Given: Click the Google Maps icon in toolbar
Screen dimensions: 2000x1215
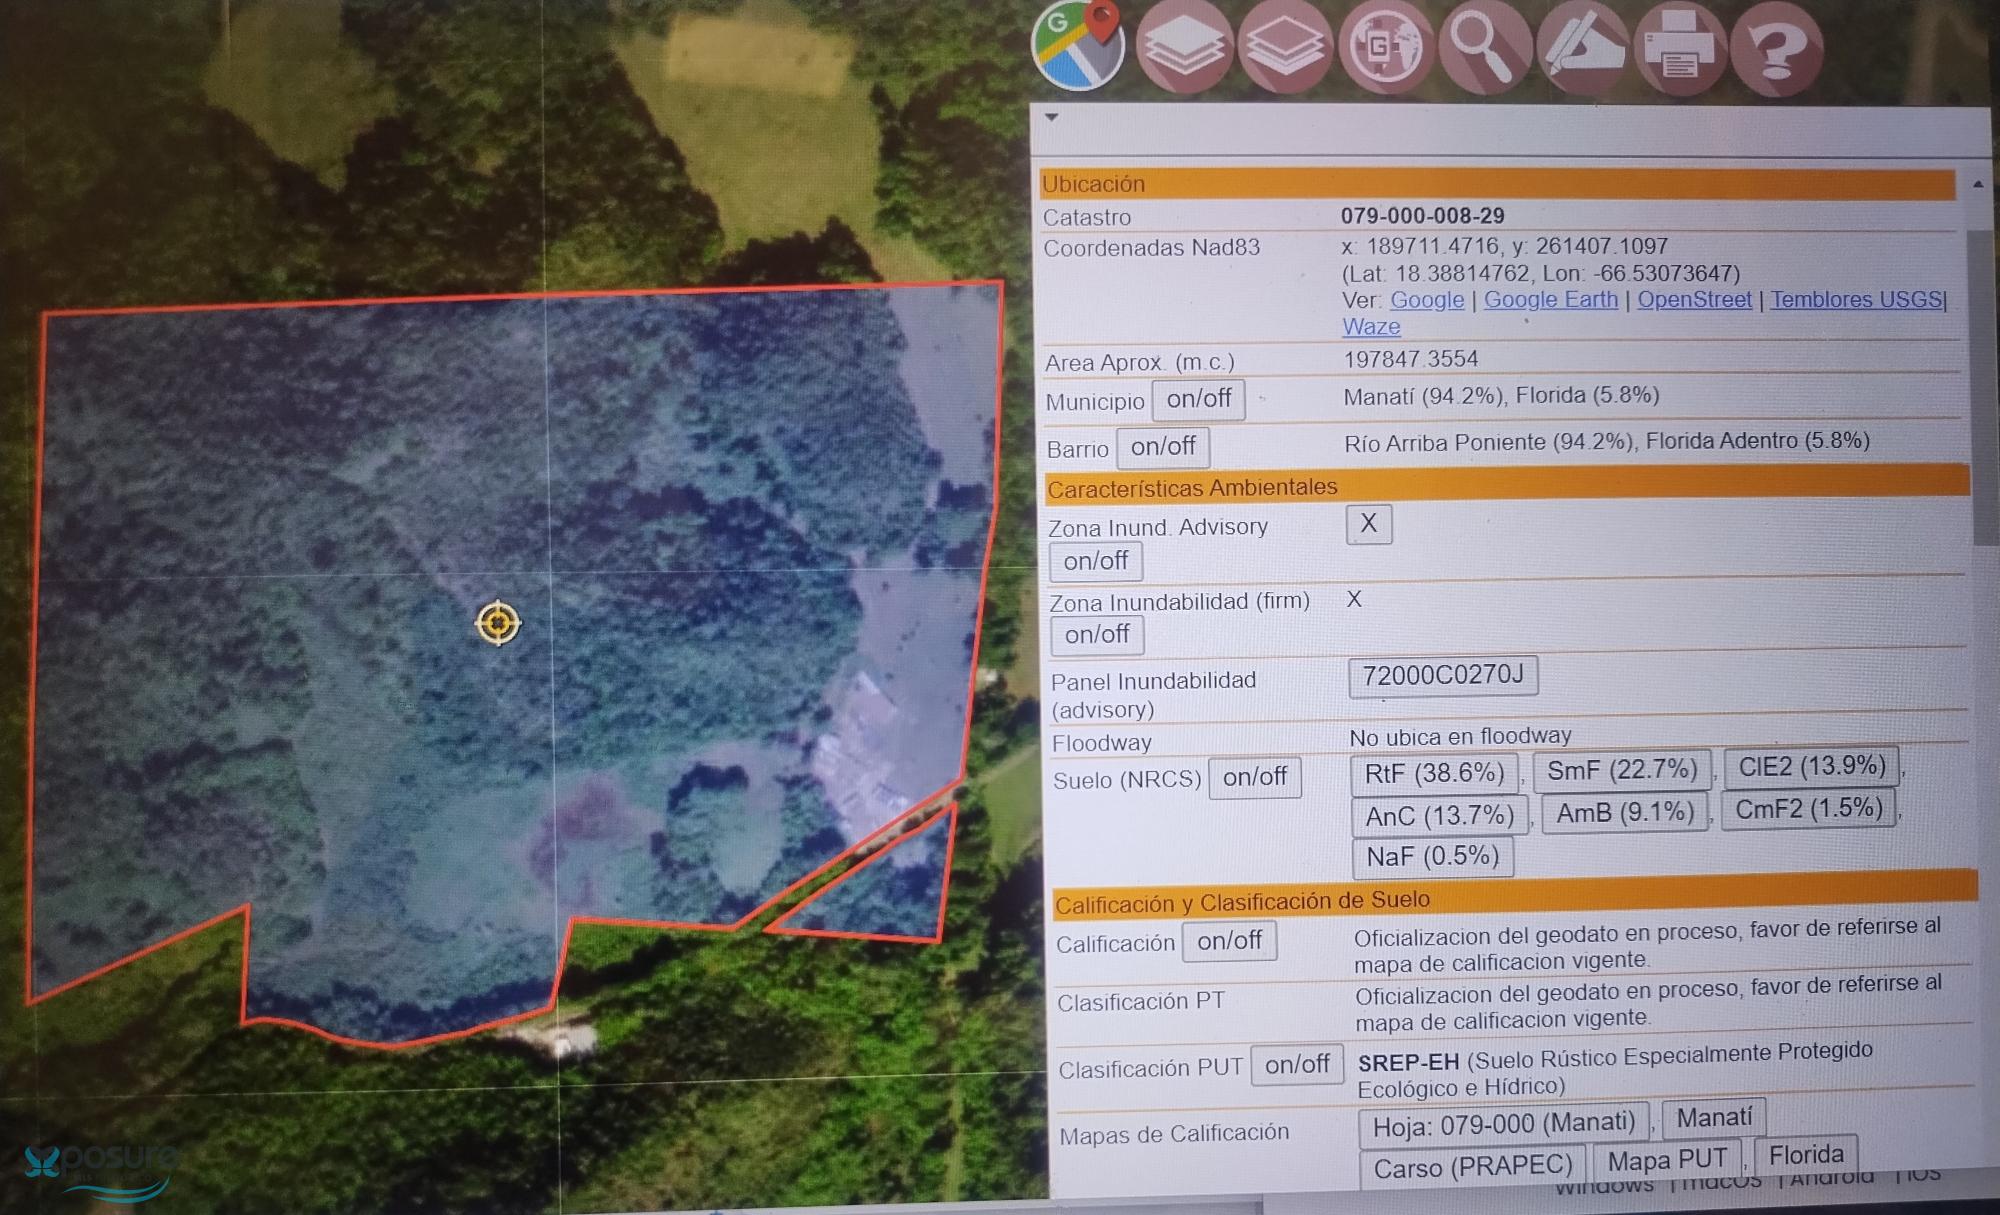Looking at the screenshot, I should (x=1079, y=46).
